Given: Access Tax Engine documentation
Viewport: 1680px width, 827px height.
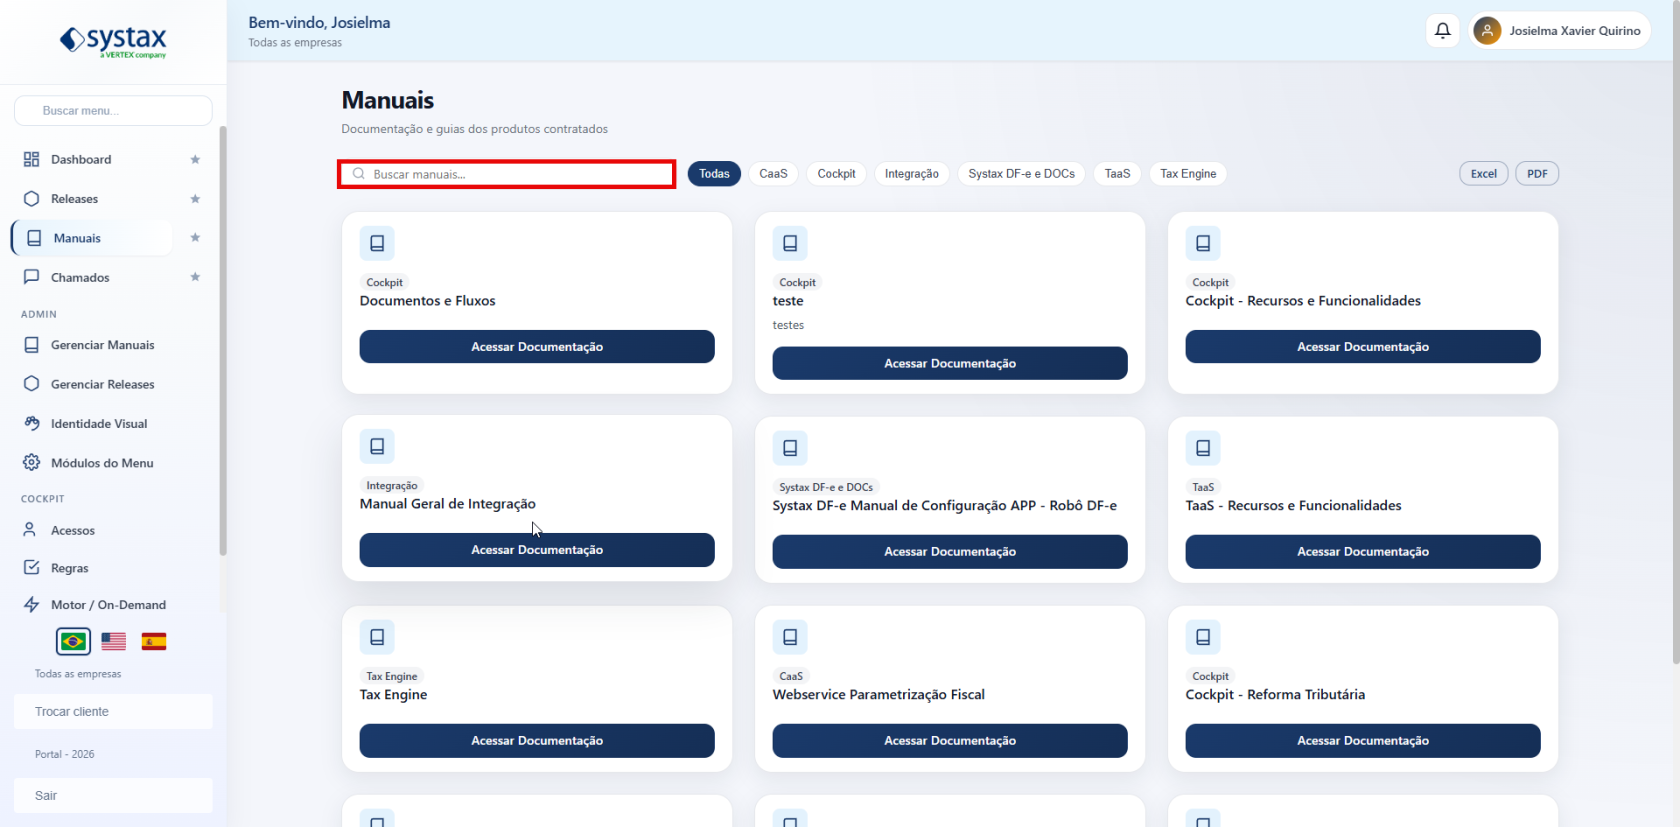Looking at the screenshot, I should pyautogui.click(x=537, y=741).
